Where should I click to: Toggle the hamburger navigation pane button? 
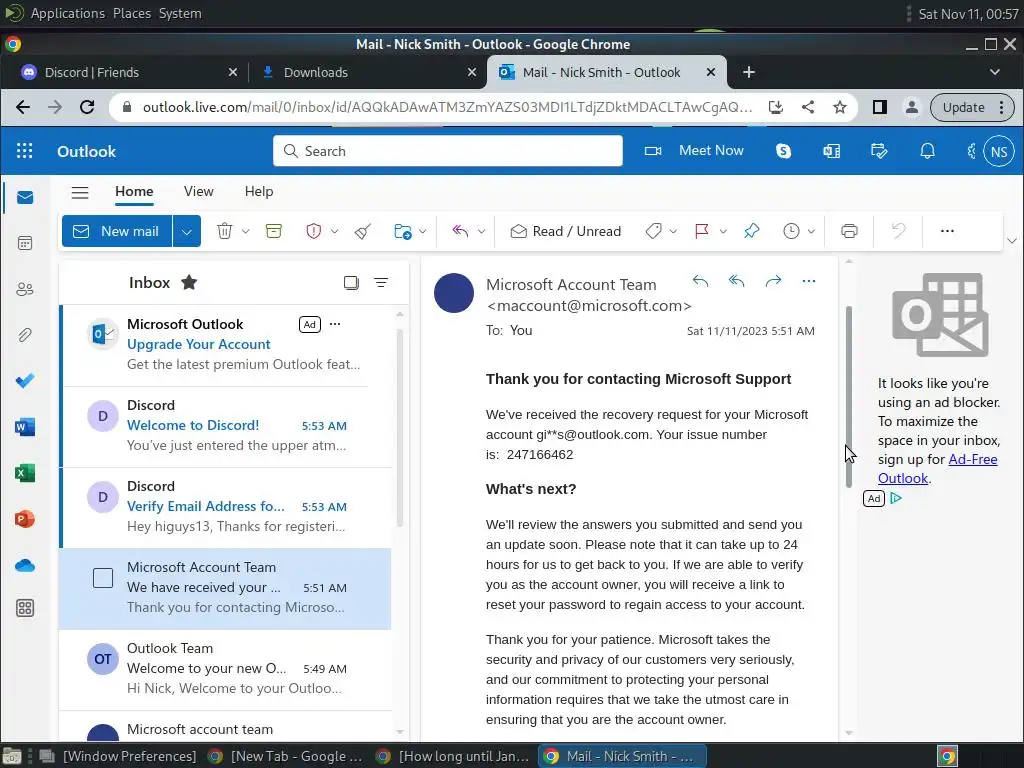click(x=80, y=192)
